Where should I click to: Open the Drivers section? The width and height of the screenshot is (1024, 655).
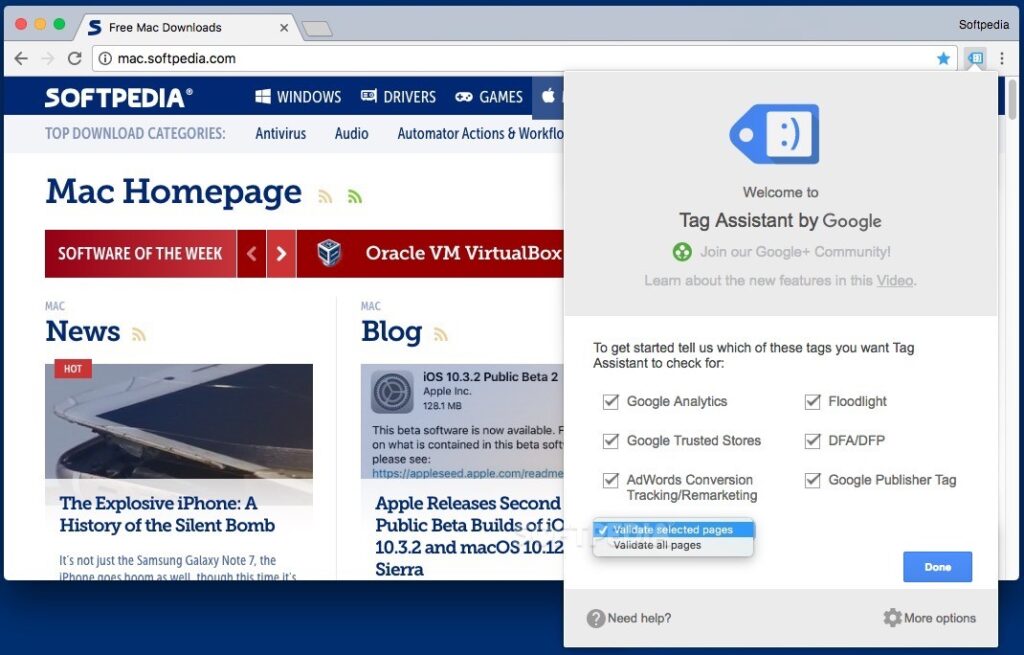398,97
